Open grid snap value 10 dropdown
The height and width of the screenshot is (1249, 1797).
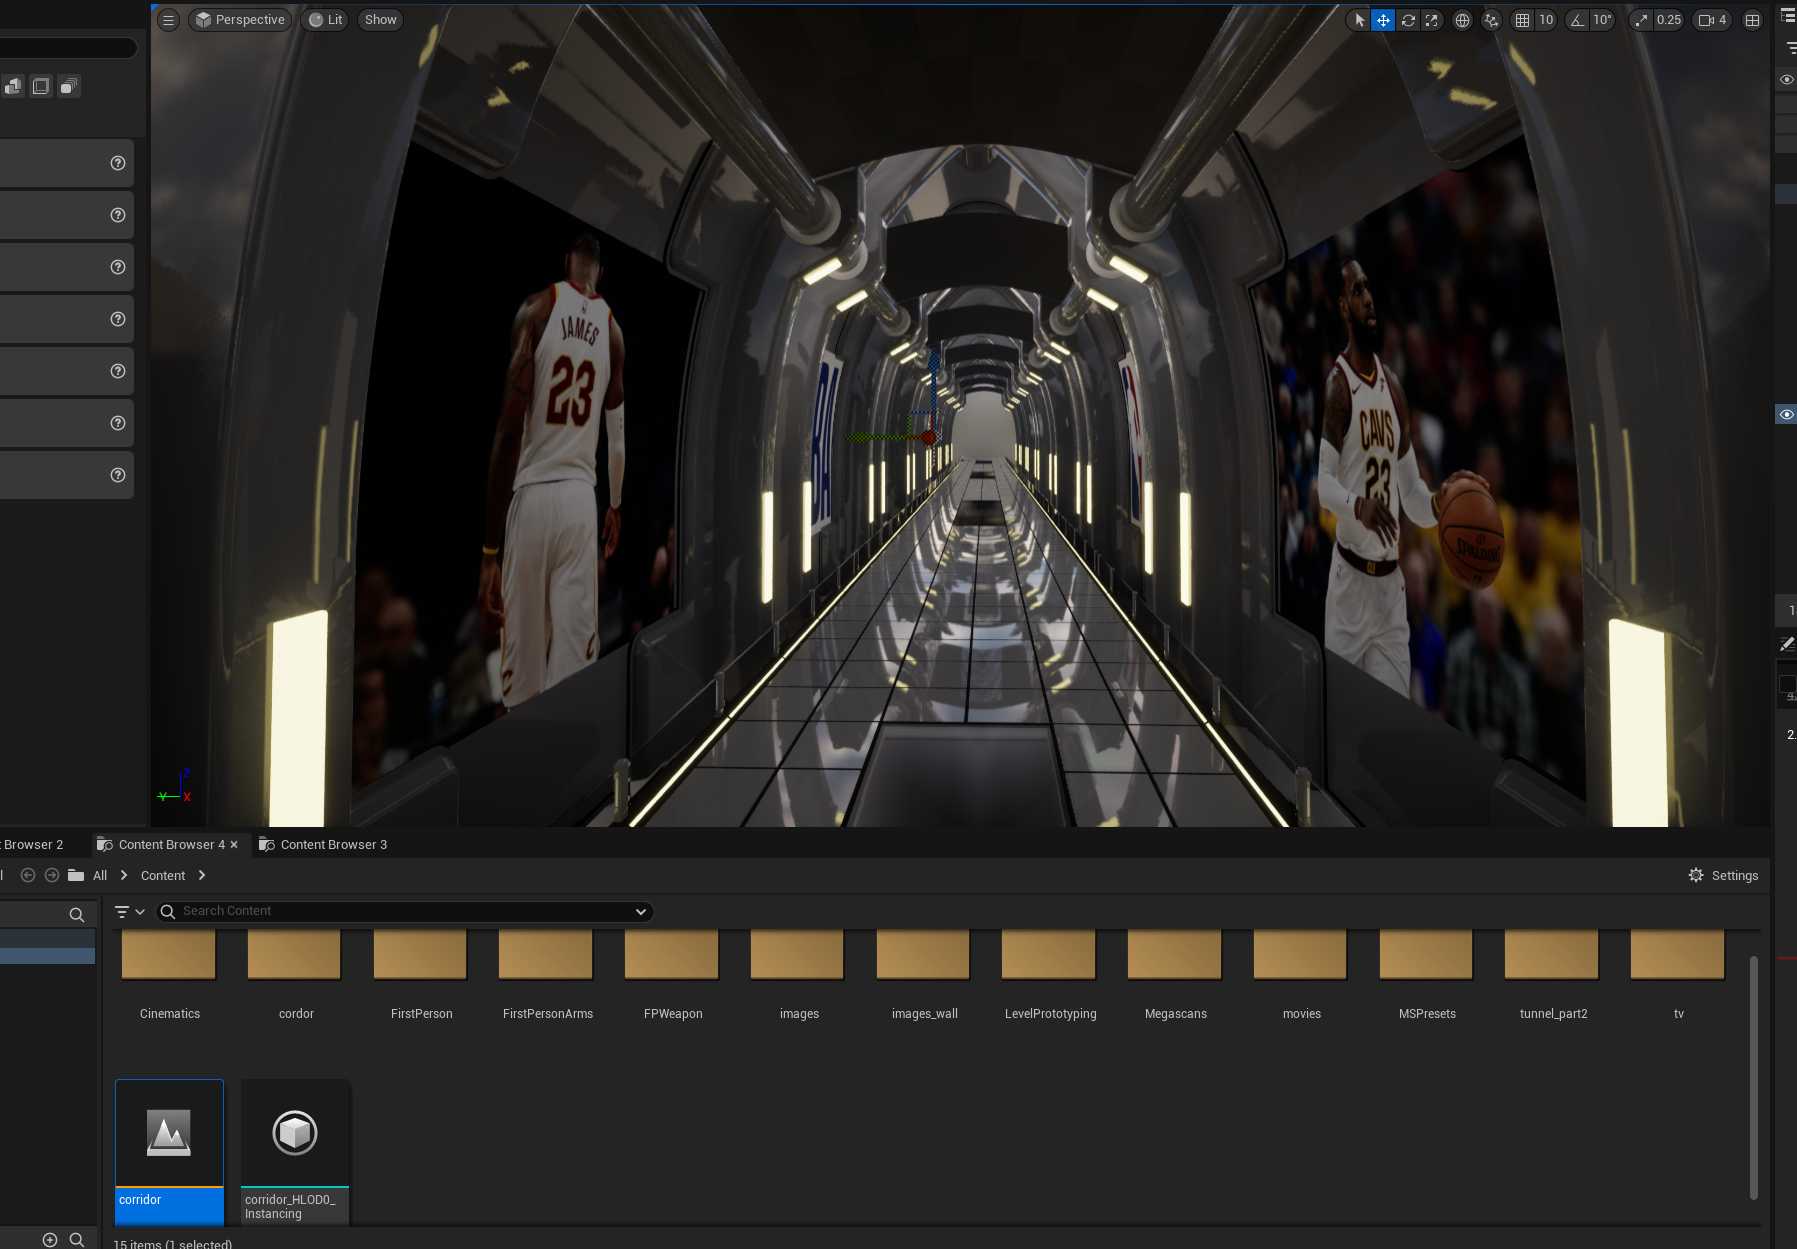1546,20
